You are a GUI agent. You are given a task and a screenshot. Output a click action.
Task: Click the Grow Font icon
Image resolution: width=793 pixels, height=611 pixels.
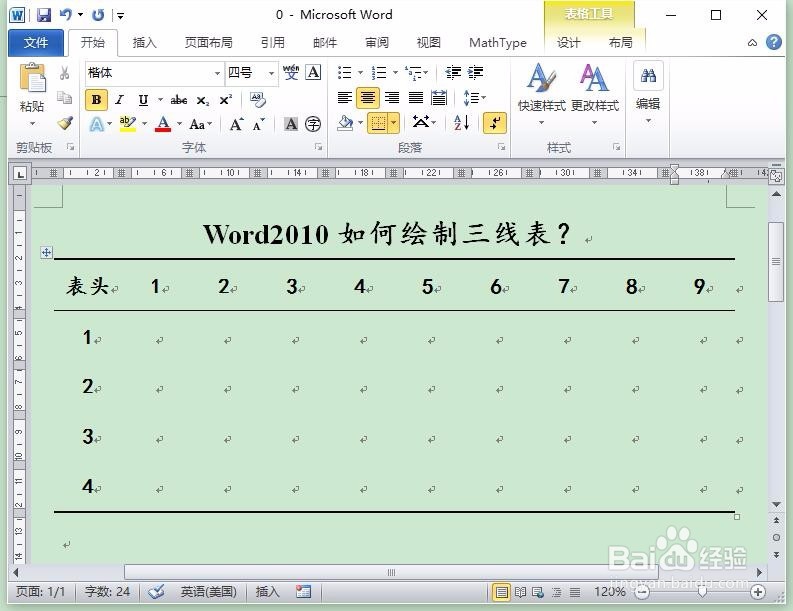[236, 124]
